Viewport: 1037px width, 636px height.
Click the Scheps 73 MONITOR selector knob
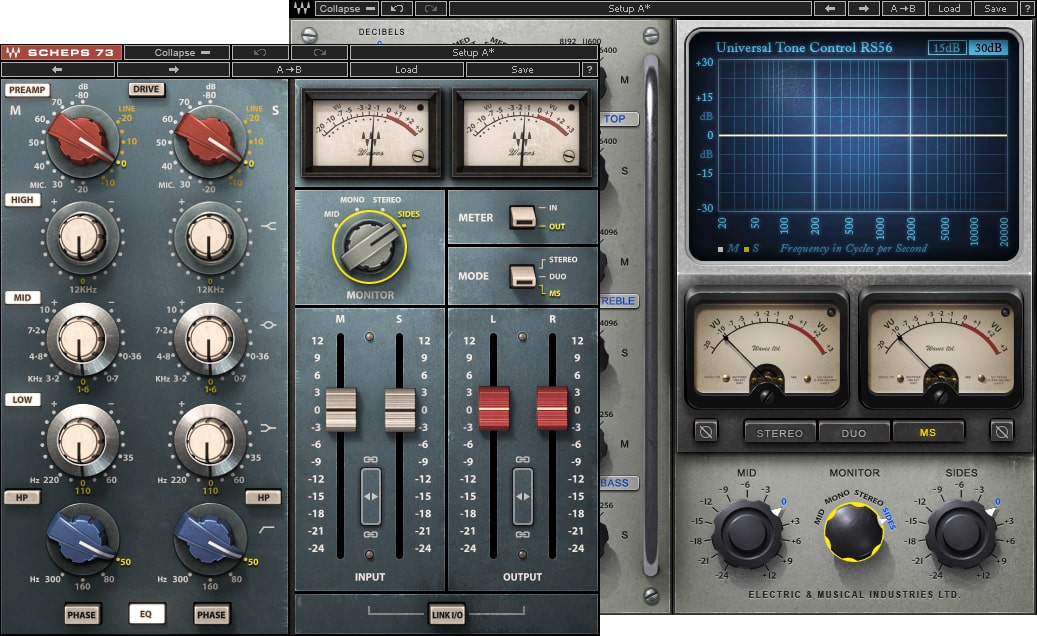[x=370, y=247]
